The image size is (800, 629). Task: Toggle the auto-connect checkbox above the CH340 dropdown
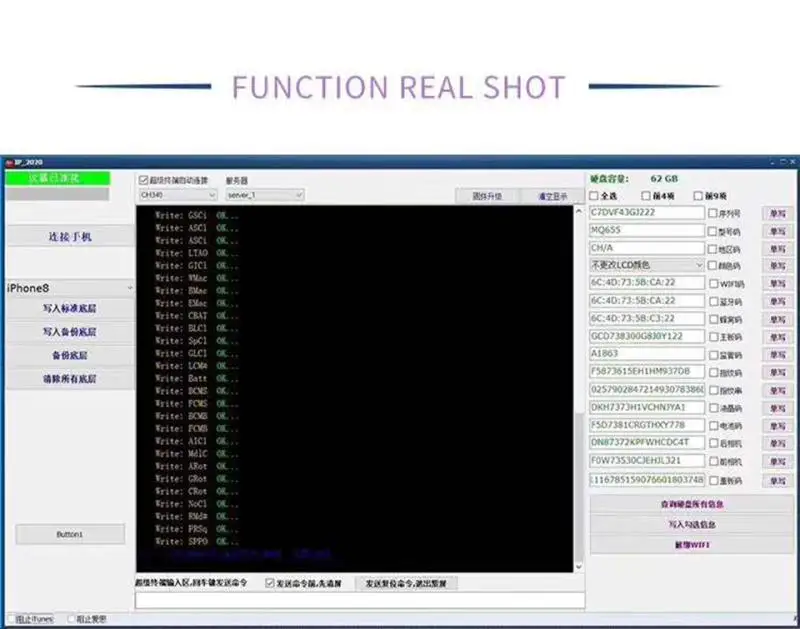point(143,180)
